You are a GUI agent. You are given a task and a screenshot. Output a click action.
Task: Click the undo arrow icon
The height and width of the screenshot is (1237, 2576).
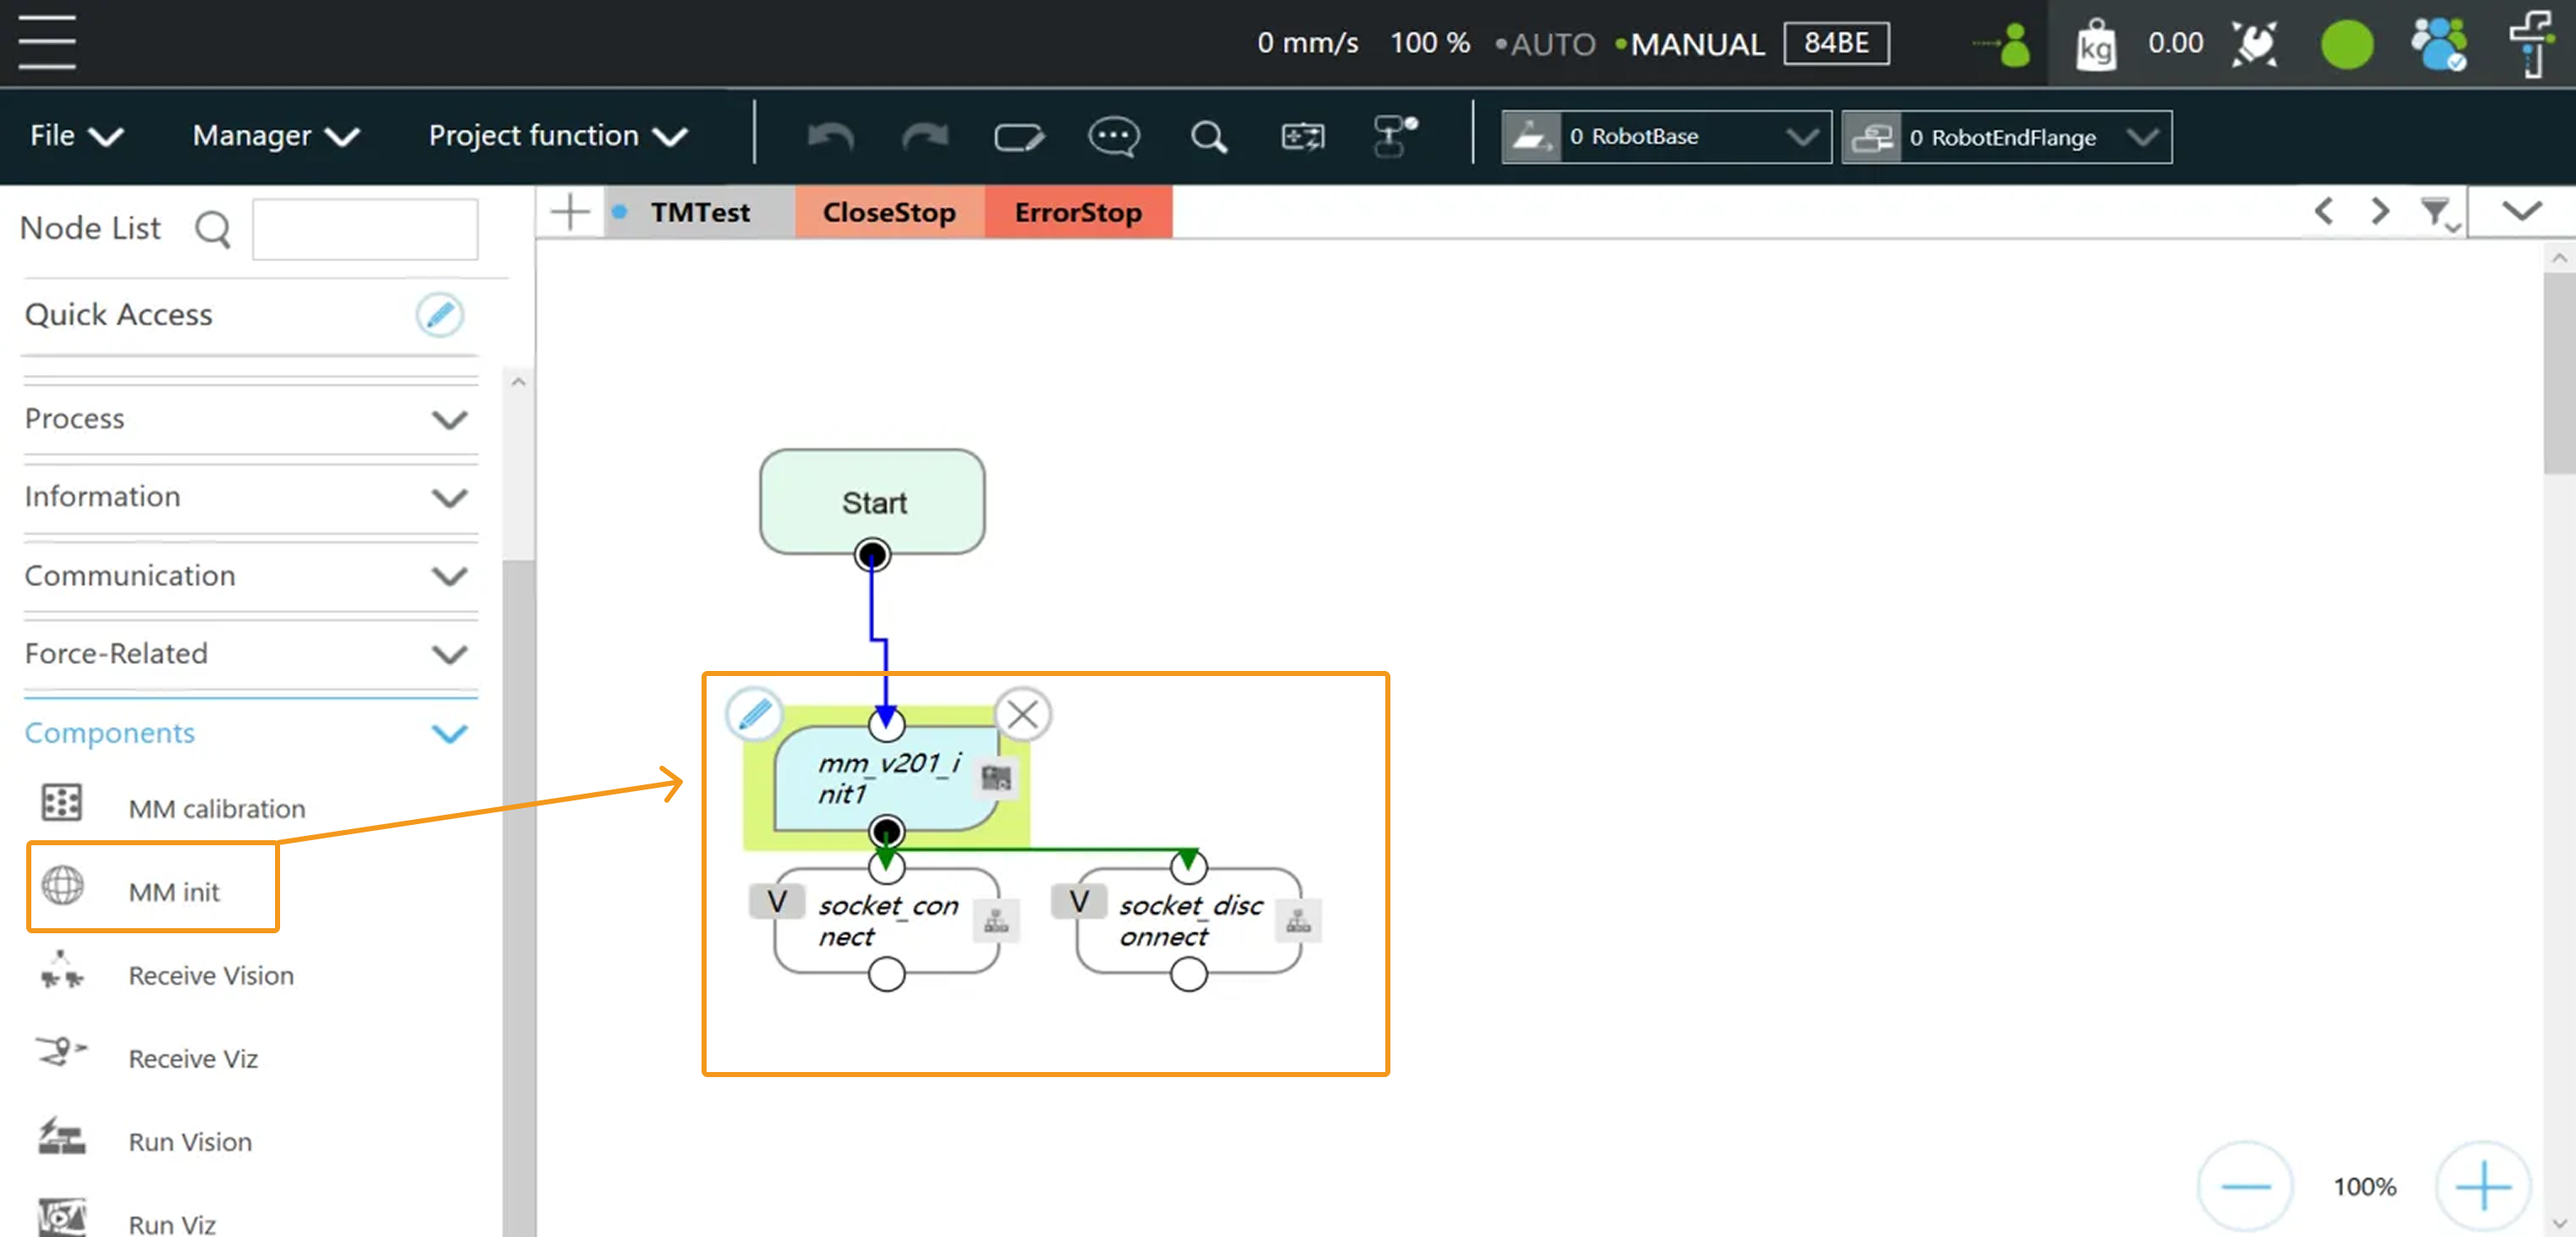coord(830,136)
